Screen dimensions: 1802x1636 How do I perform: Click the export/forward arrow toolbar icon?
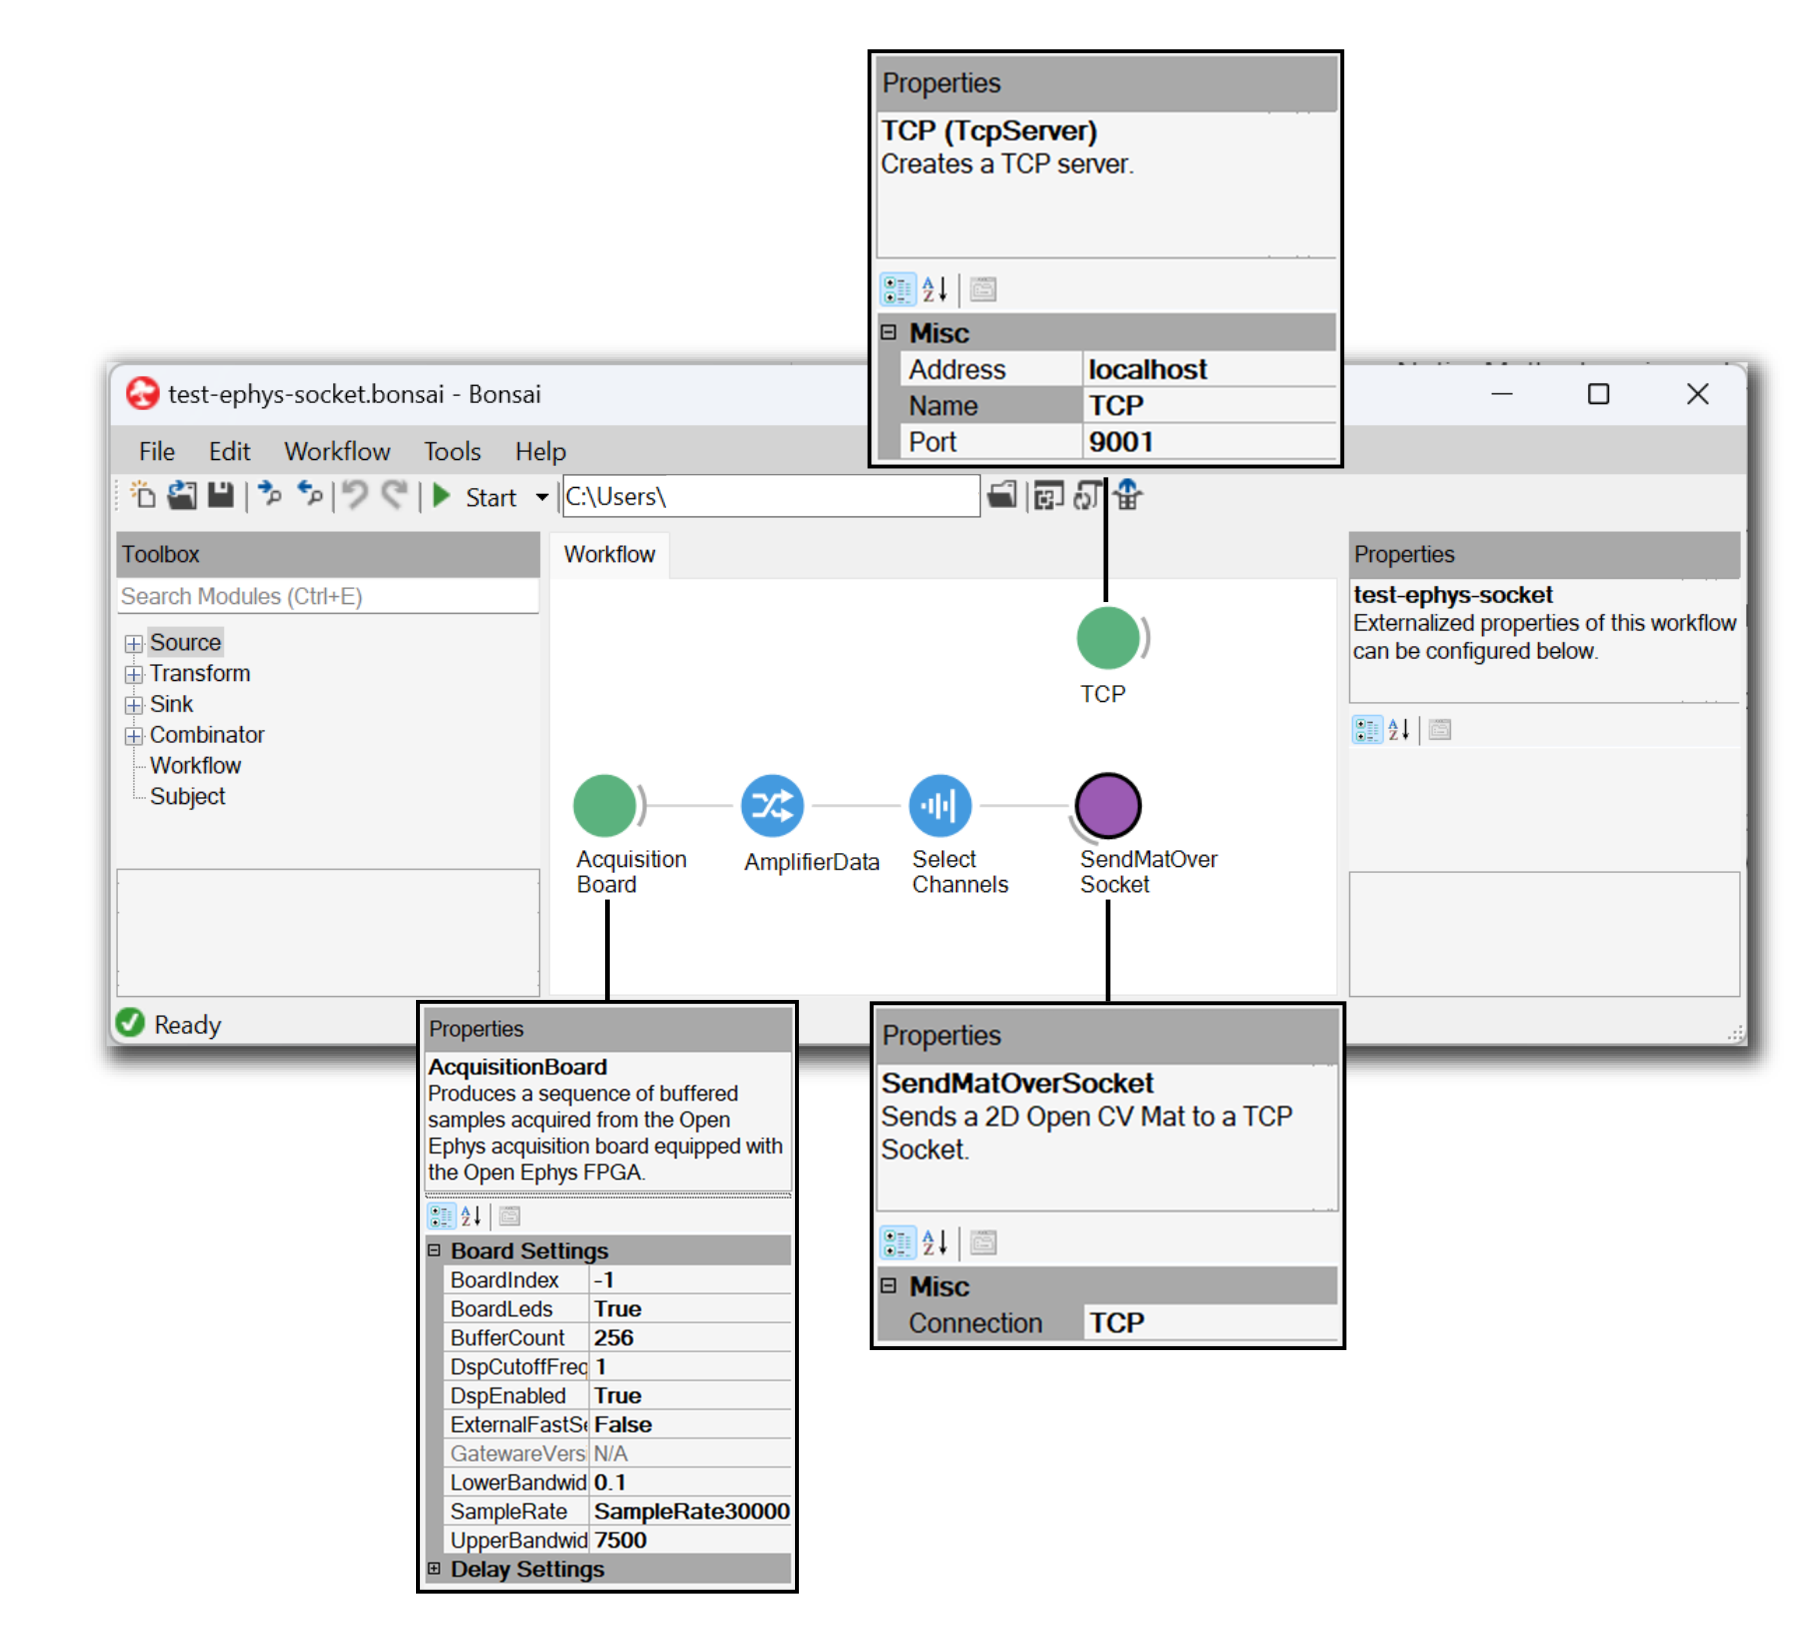pos(269,495)
